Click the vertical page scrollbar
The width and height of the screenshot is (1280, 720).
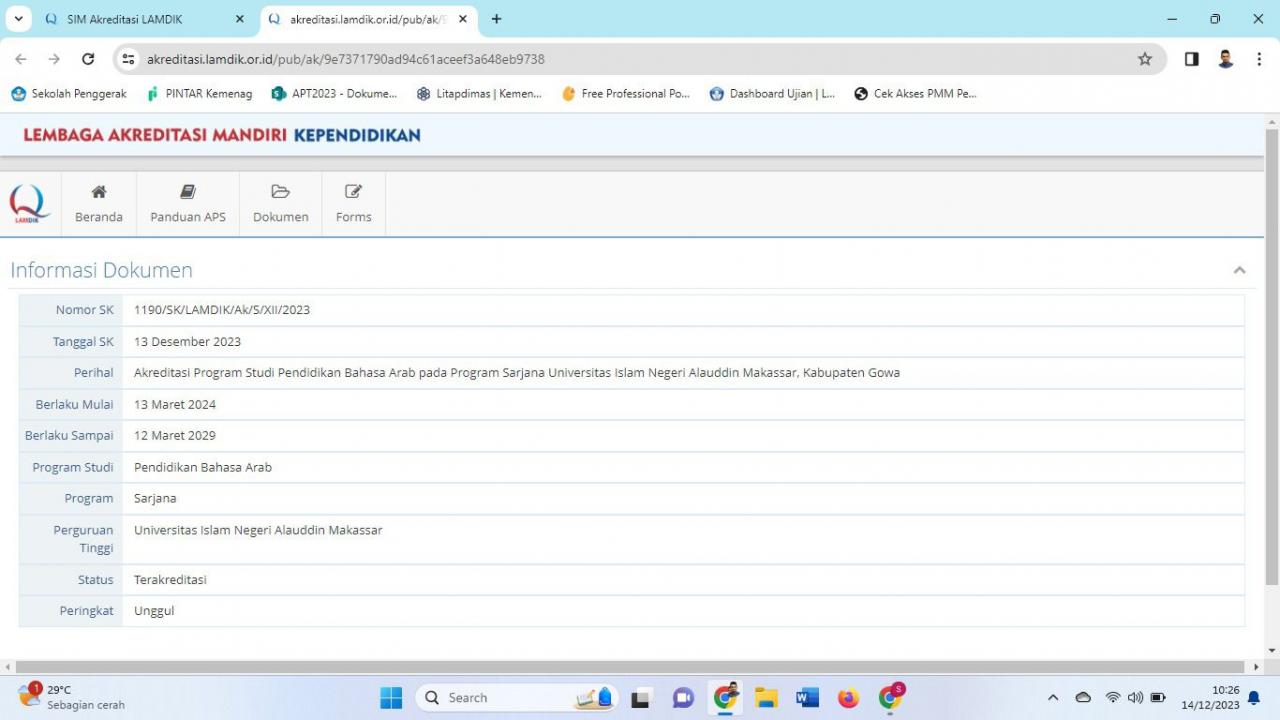(x=1272, y=355)
